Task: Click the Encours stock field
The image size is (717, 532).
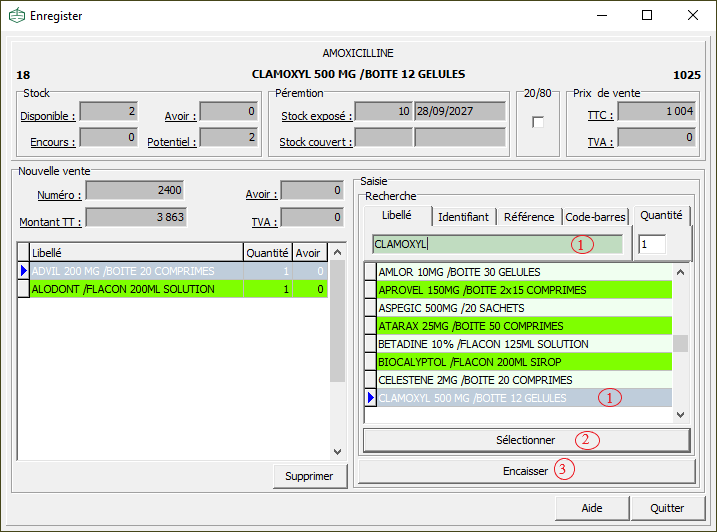Action: (x=108, y=137)
